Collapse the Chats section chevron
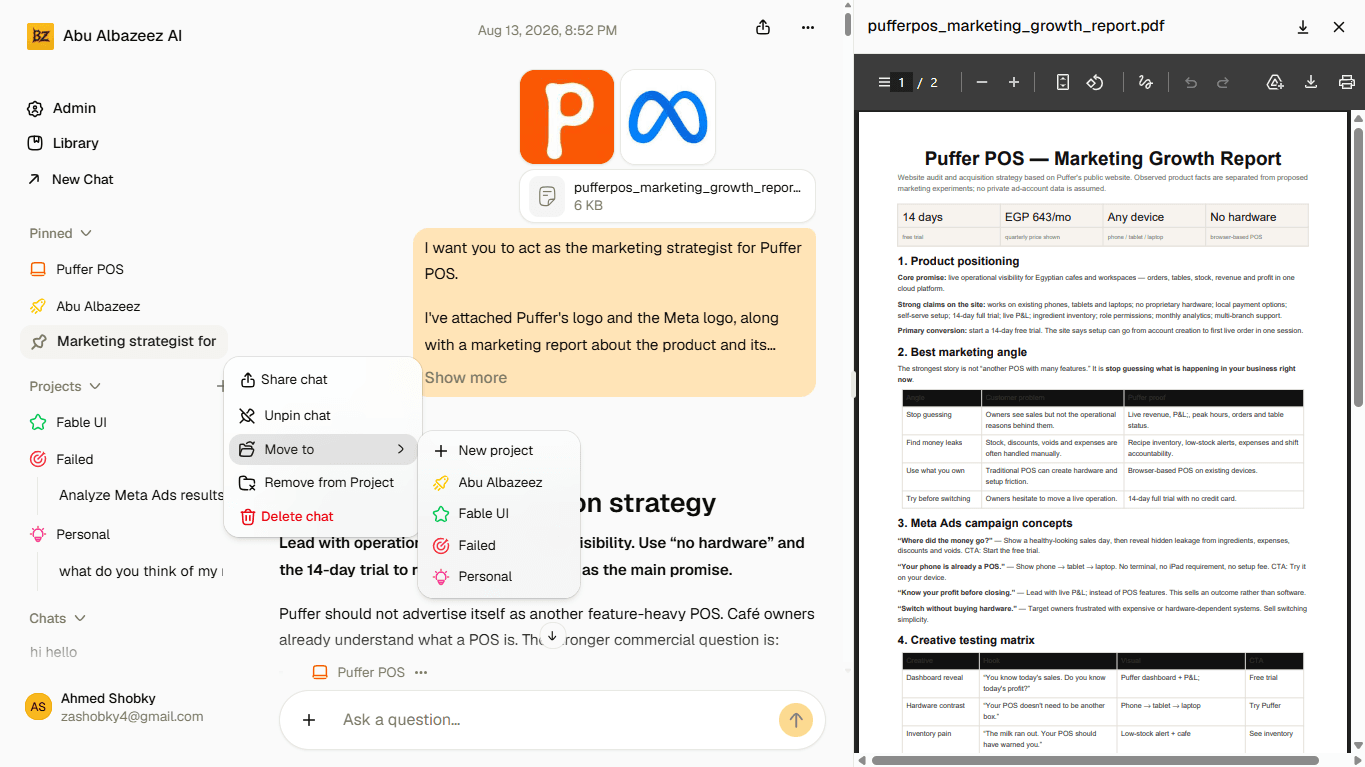The image size is (1365, 767). coord(80,618)
